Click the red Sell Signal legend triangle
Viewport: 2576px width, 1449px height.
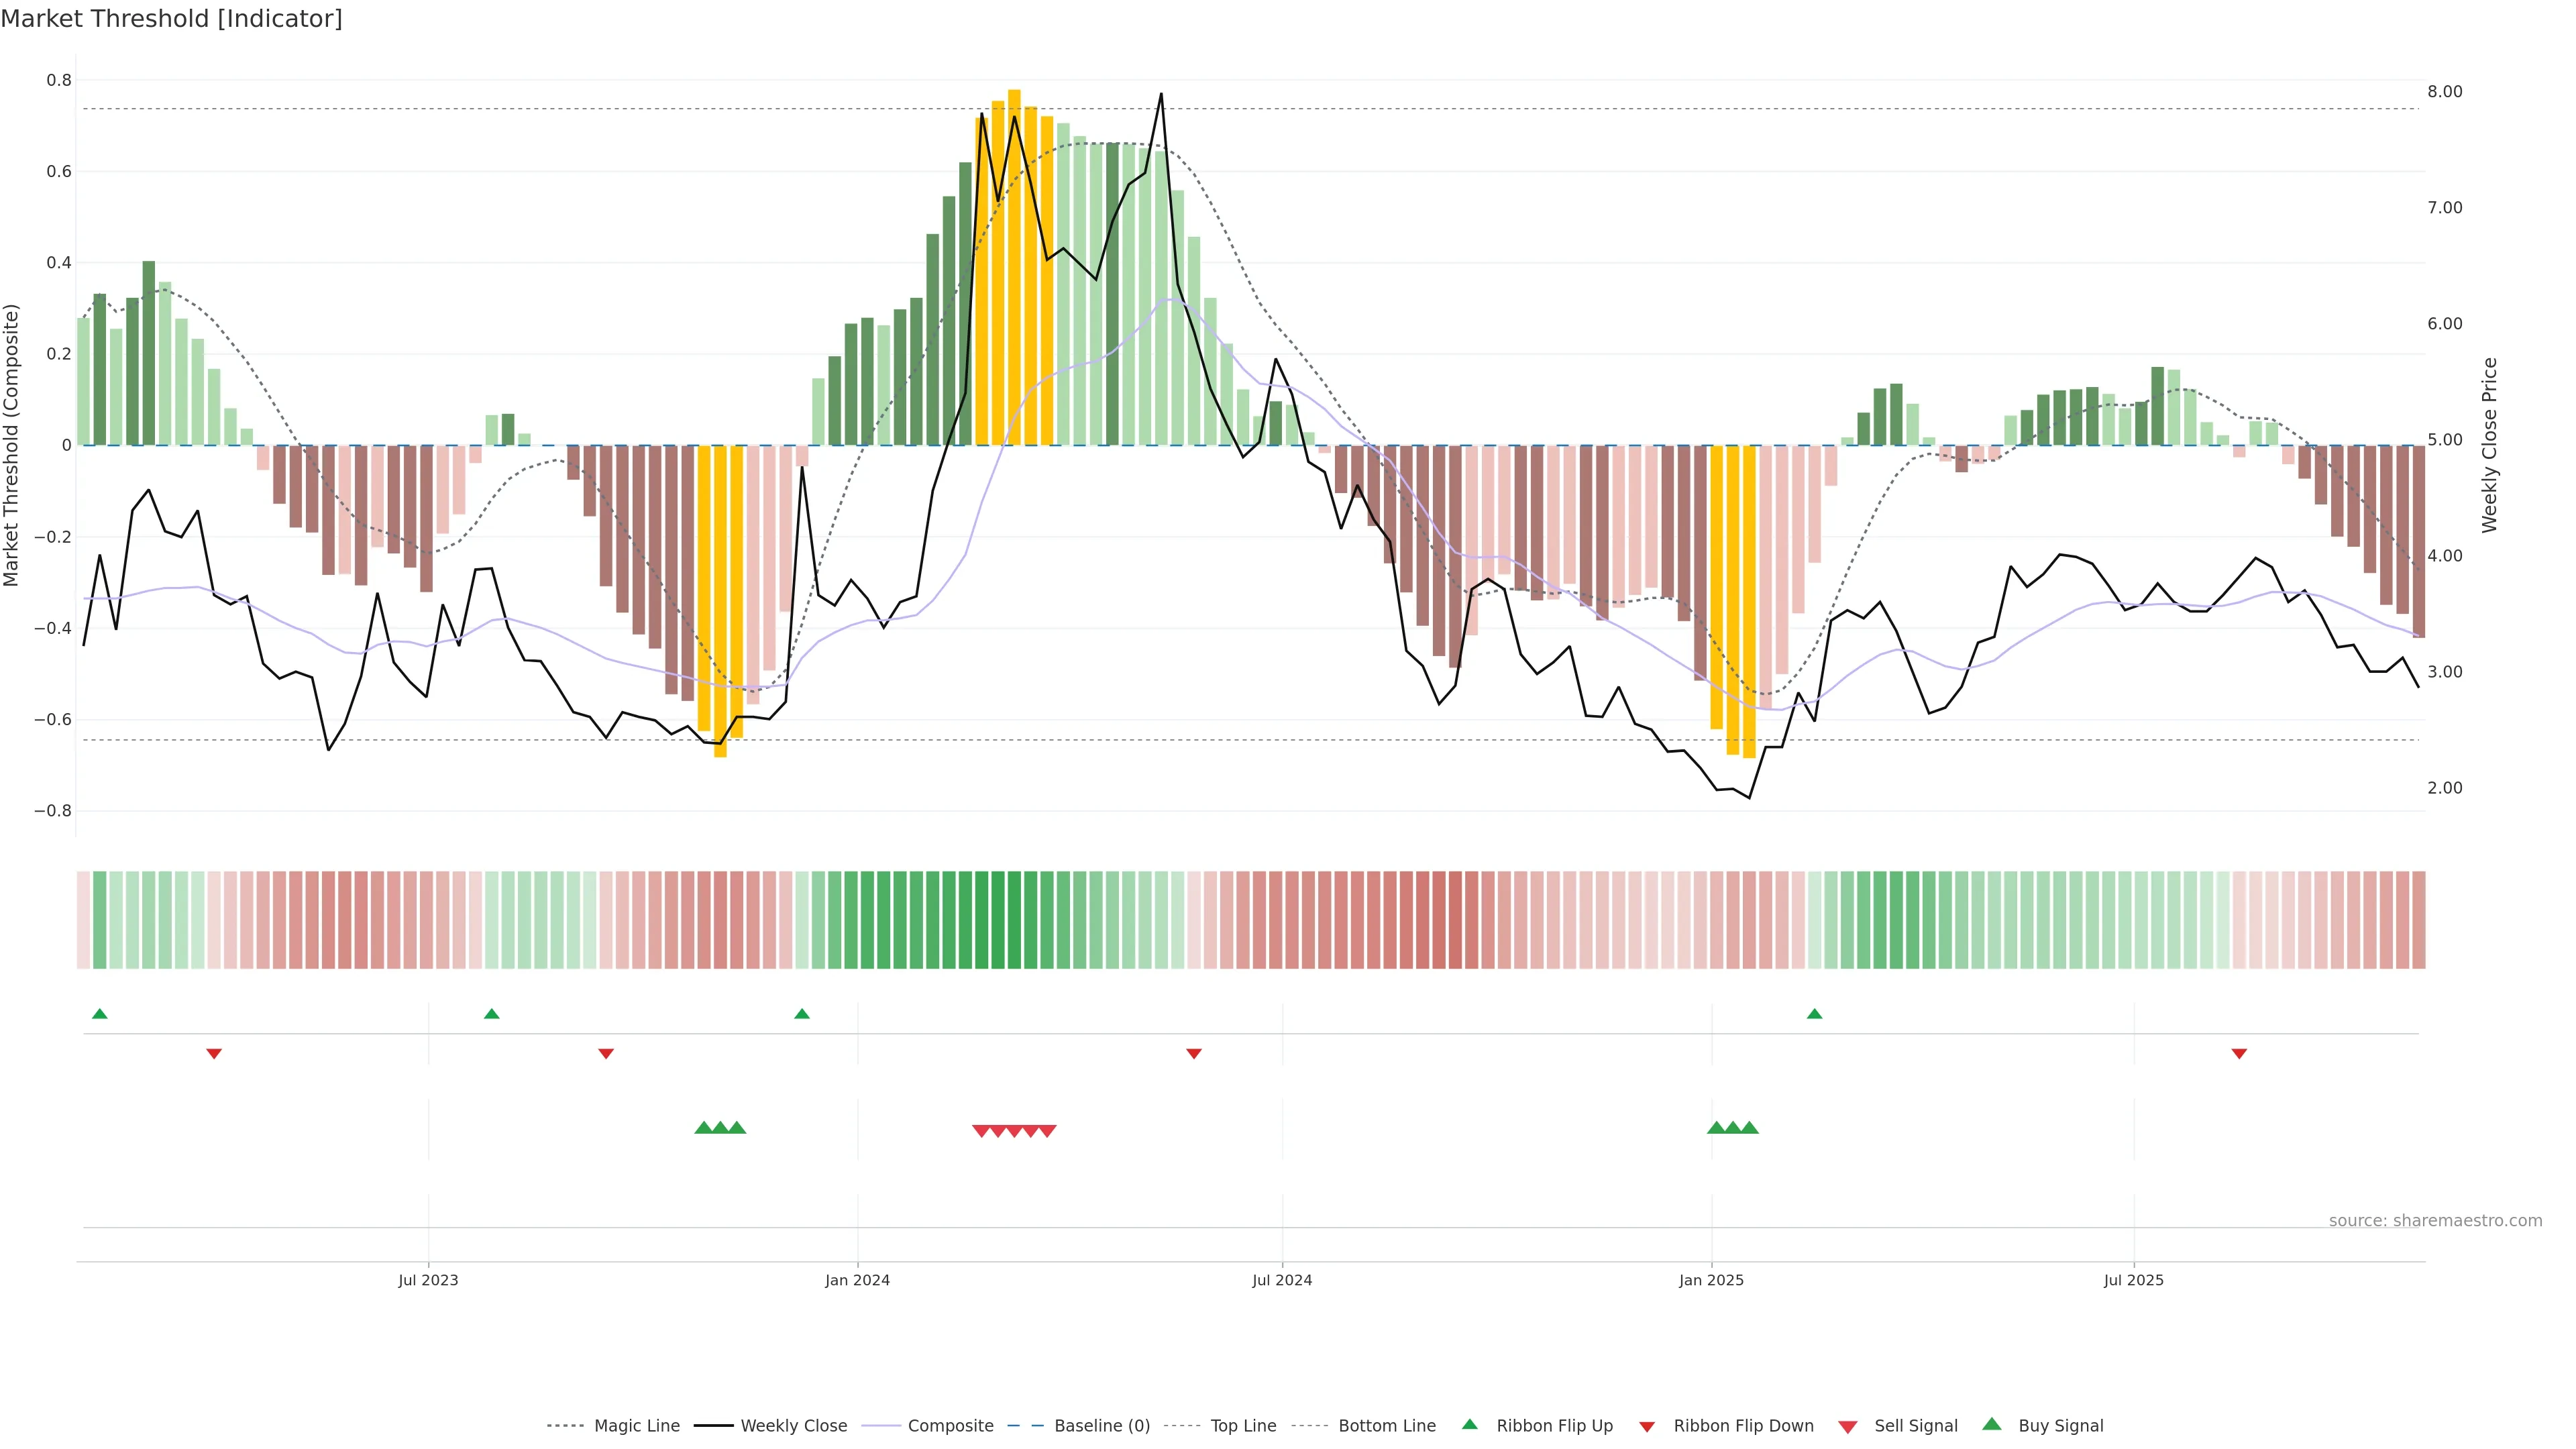pyautogui.click(x=1848, y=1427)
